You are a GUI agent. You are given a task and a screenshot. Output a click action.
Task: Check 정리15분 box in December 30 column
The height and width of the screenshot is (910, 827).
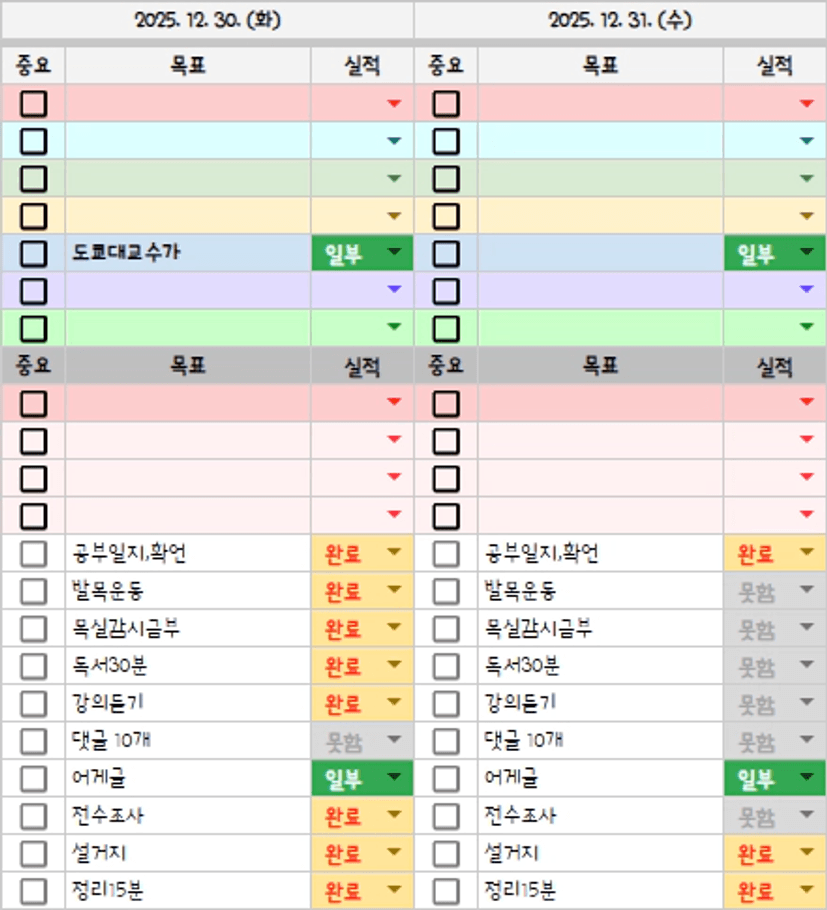click(x=34, y=891)
